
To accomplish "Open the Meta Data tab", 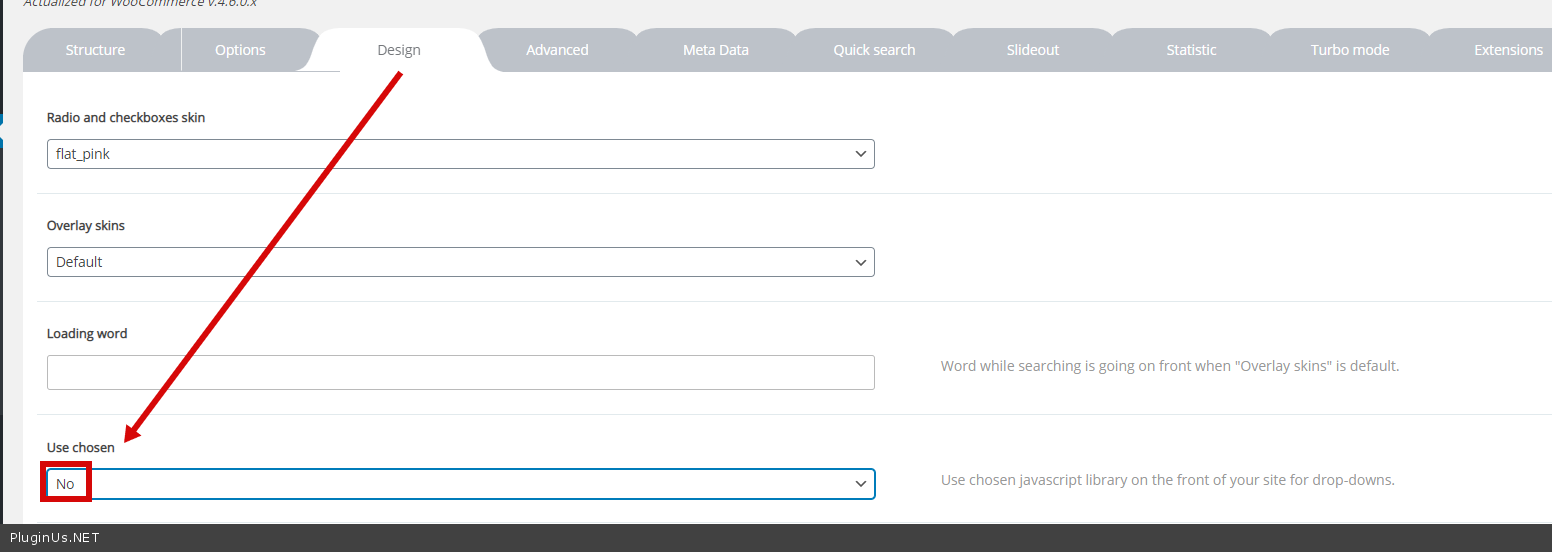I will pyautogui.click(x=715, y=50).
